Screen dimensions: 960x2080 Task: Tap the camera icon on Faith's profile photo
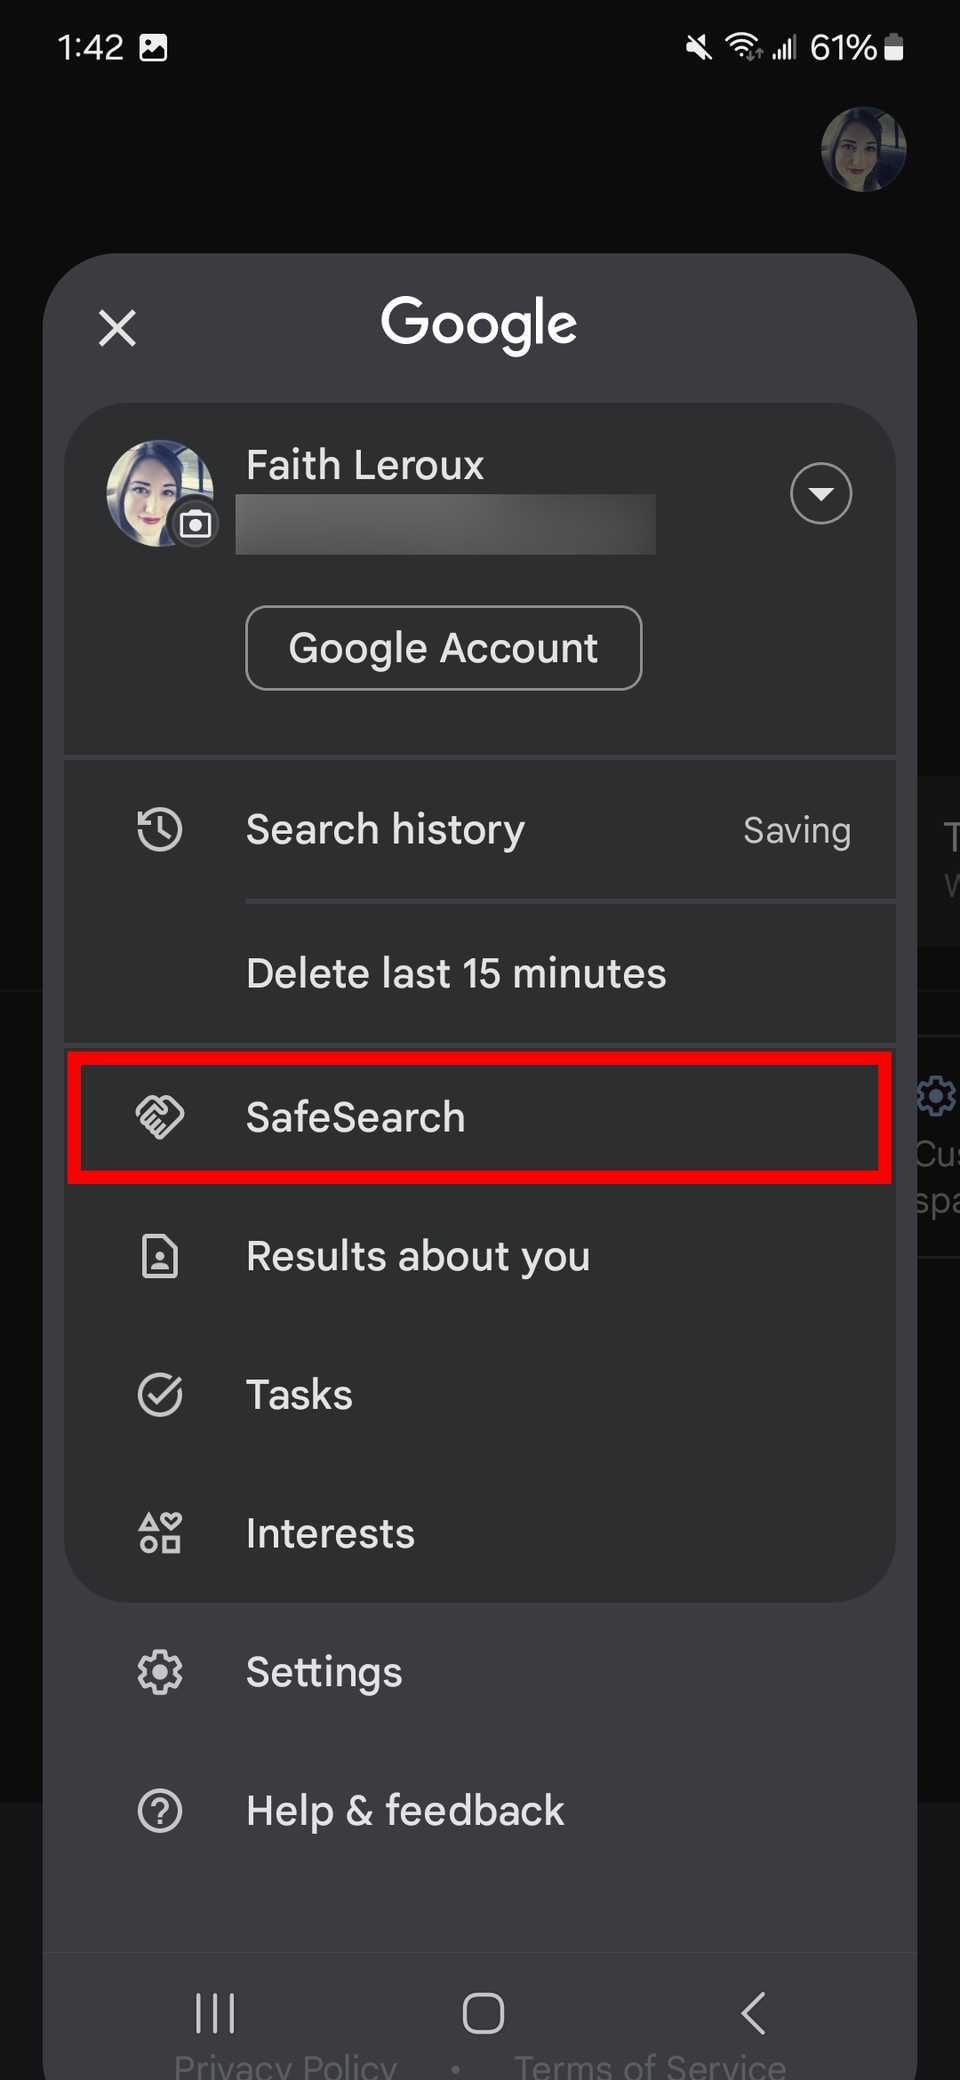[197, 523]
